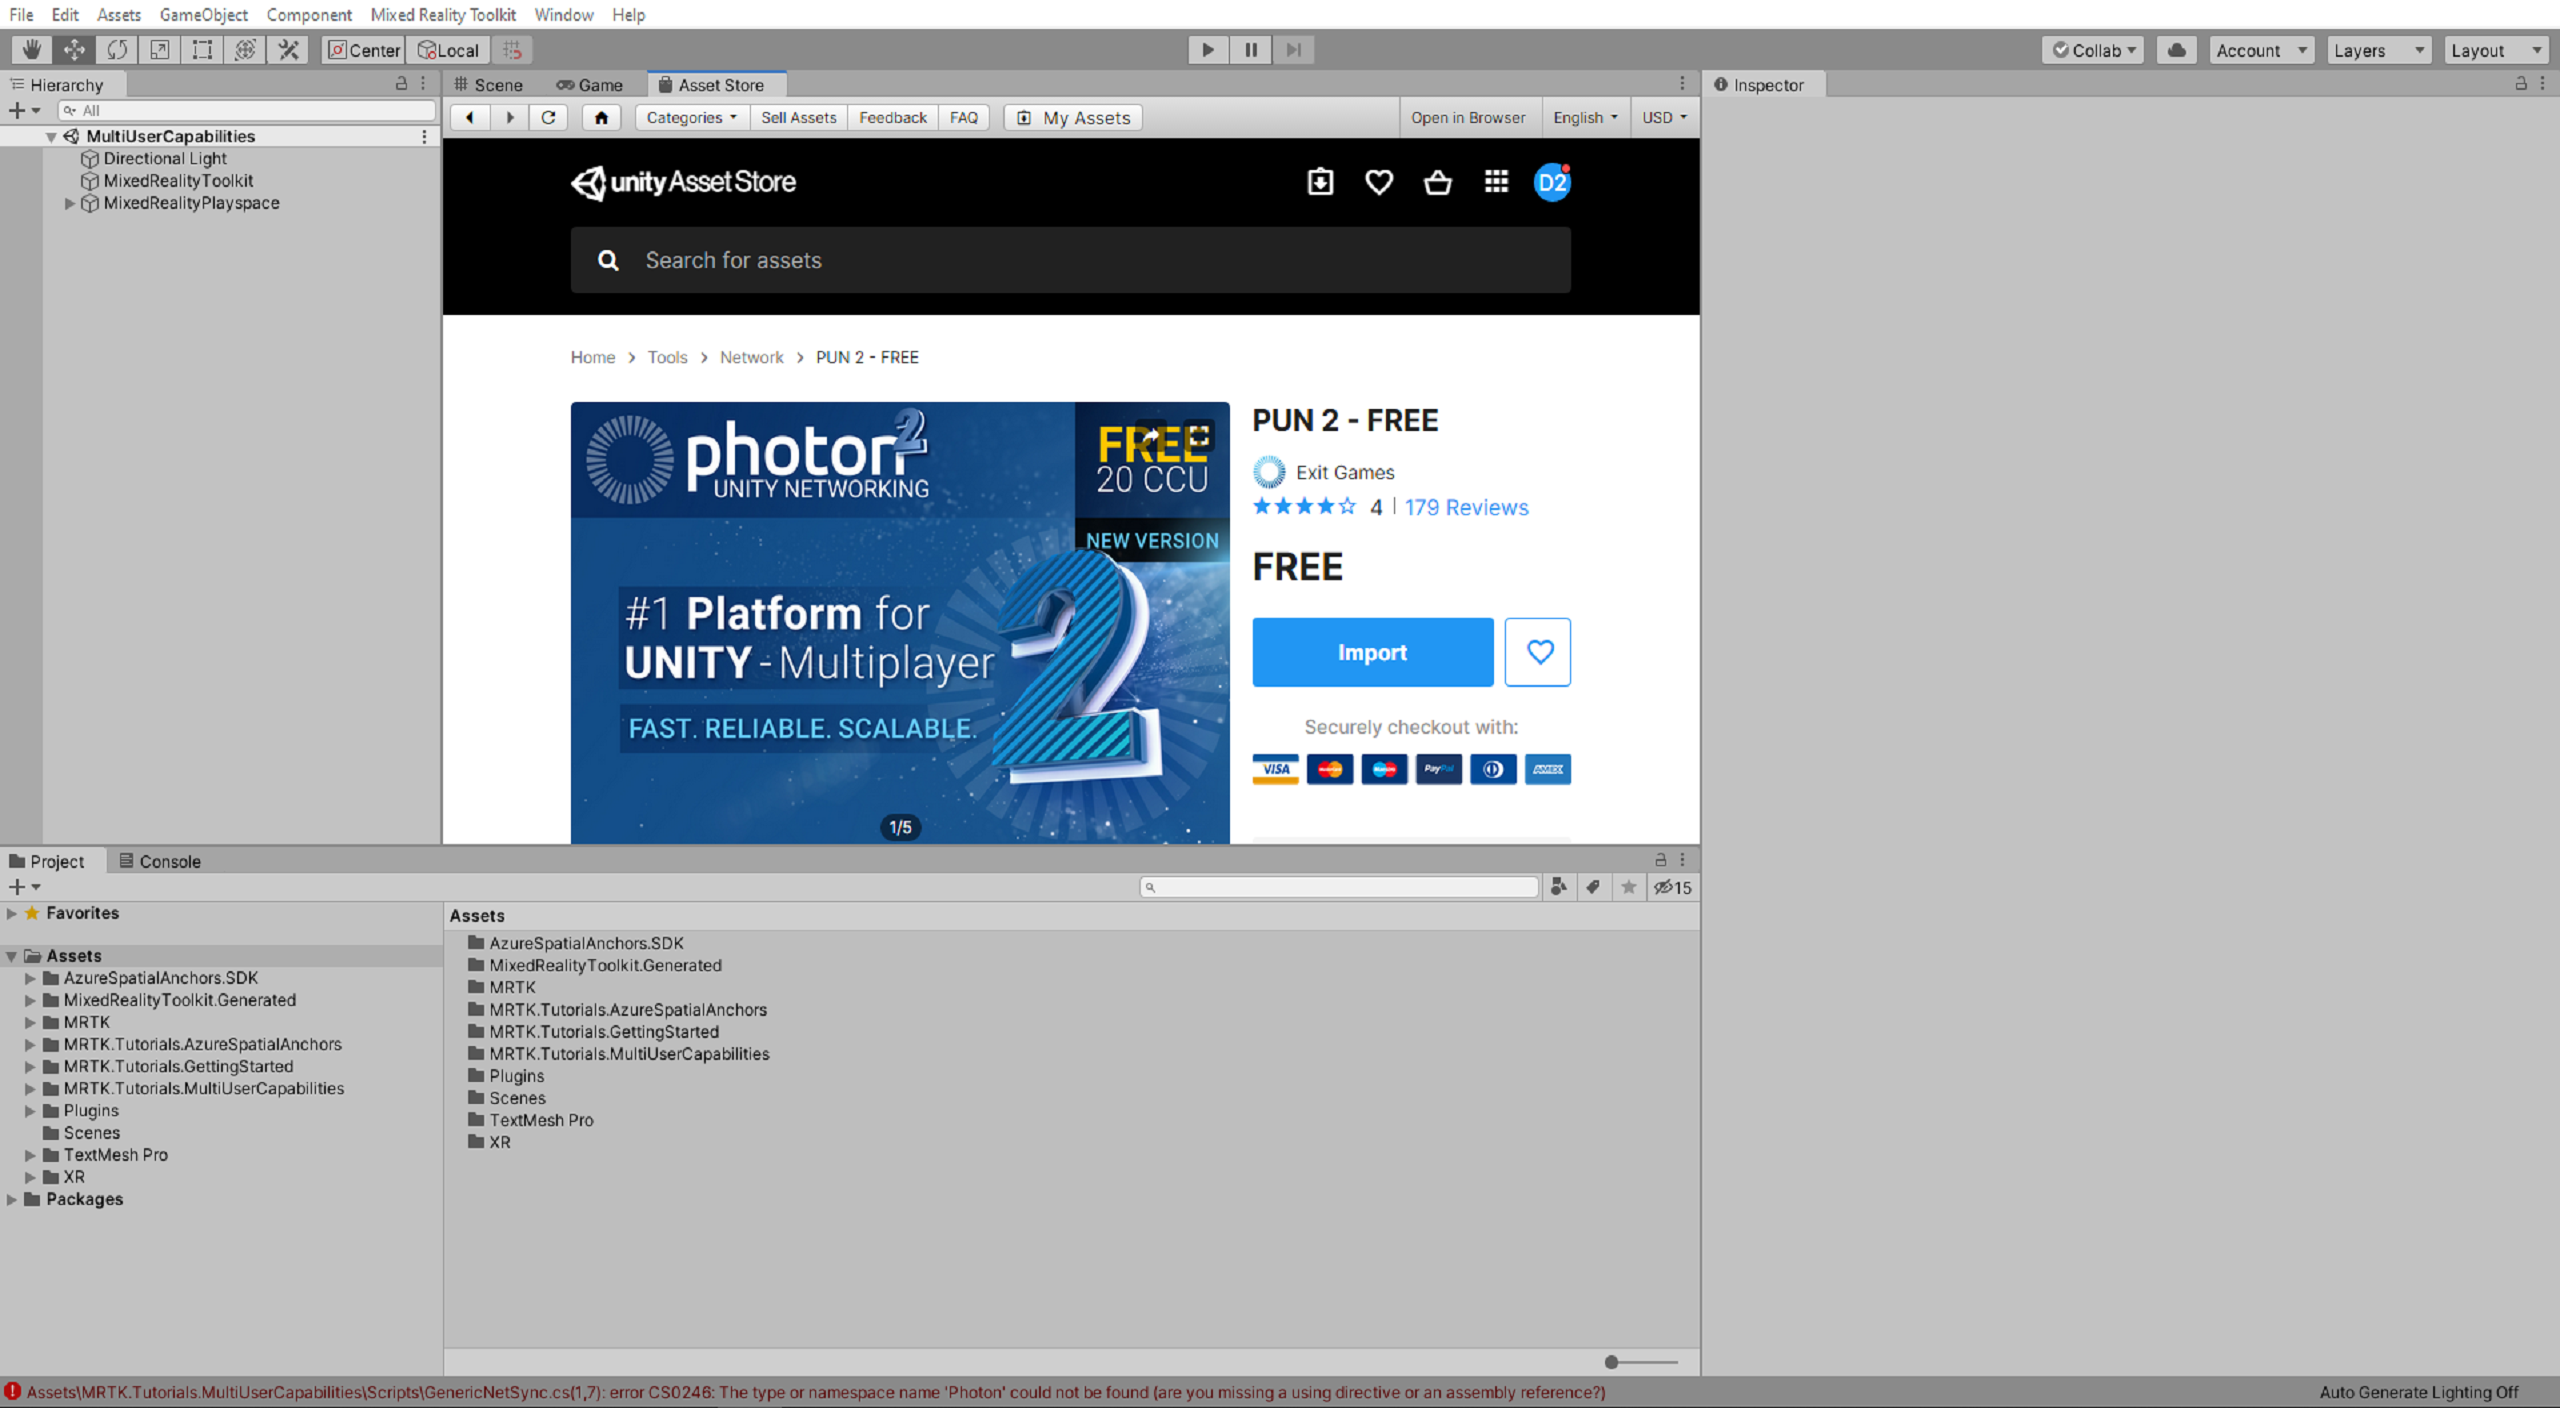
Task: Open the Categories dropdown in asset store
Action: click(688, 118)
